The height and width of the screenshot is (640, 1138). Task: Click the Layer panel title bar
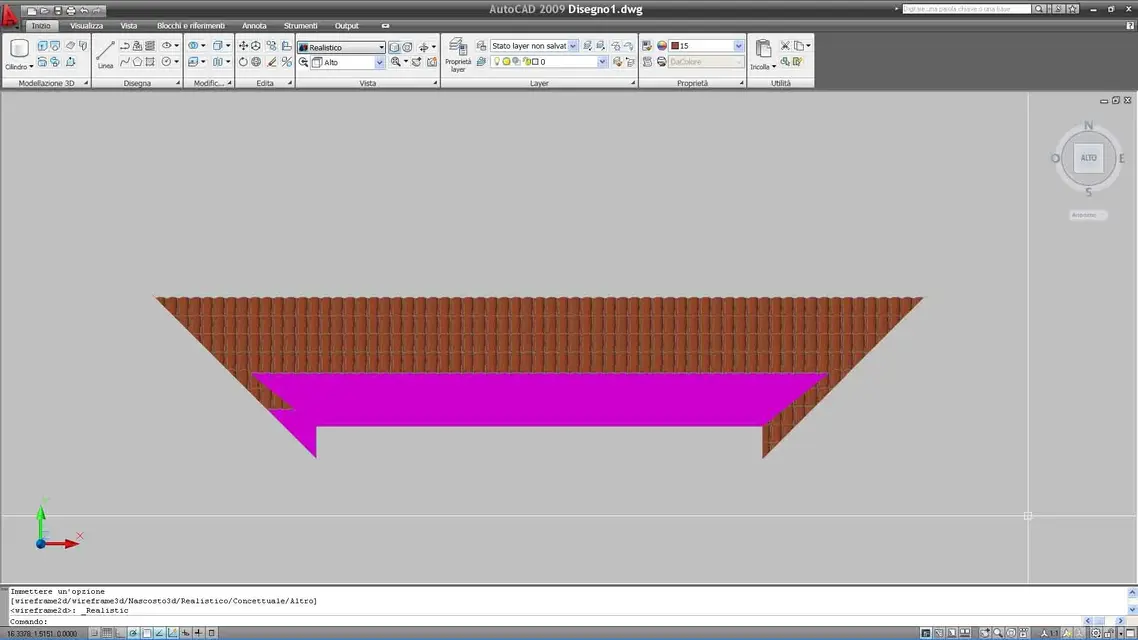tap(539, 83)
